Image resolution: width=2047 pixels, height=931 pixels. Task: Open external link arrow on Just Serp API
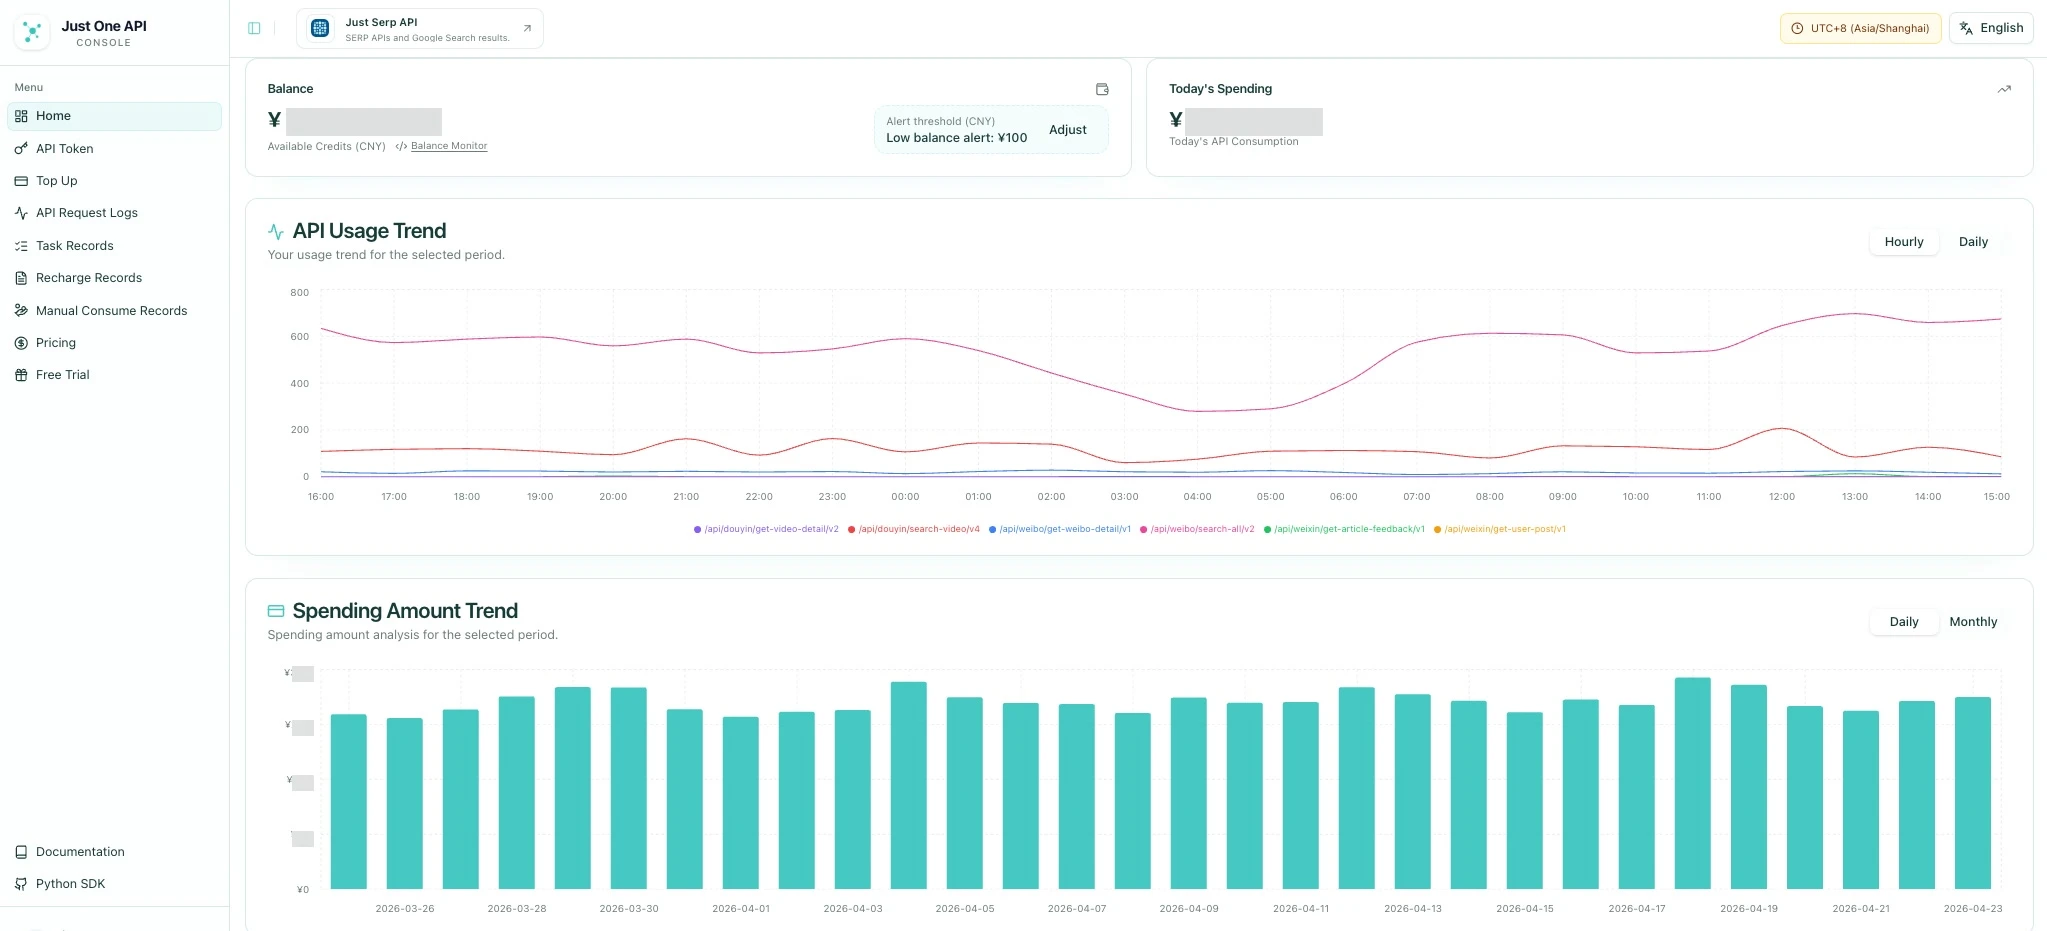[527, 28]
